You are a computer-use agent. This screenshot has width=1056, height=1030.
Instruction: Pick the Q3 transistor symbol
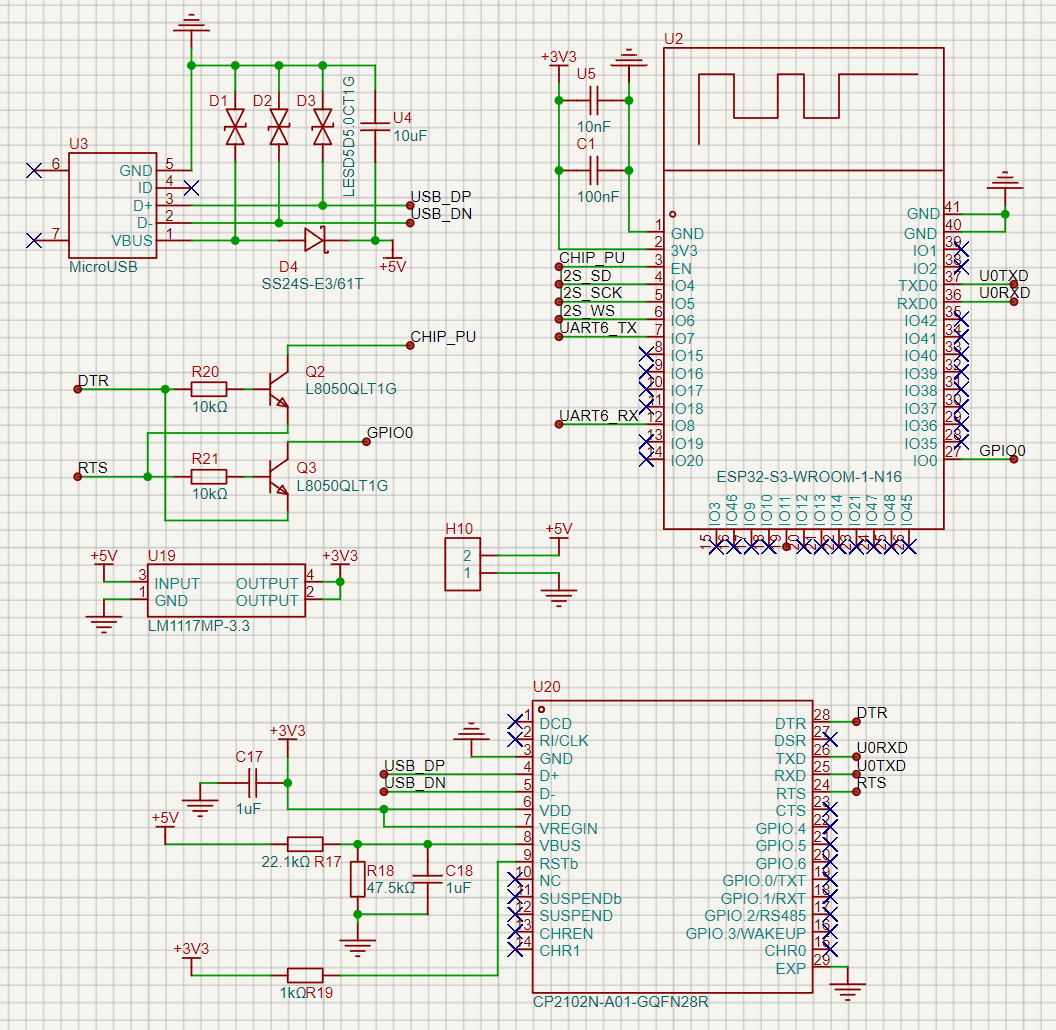pyautogui.click(x=278, y=477)
